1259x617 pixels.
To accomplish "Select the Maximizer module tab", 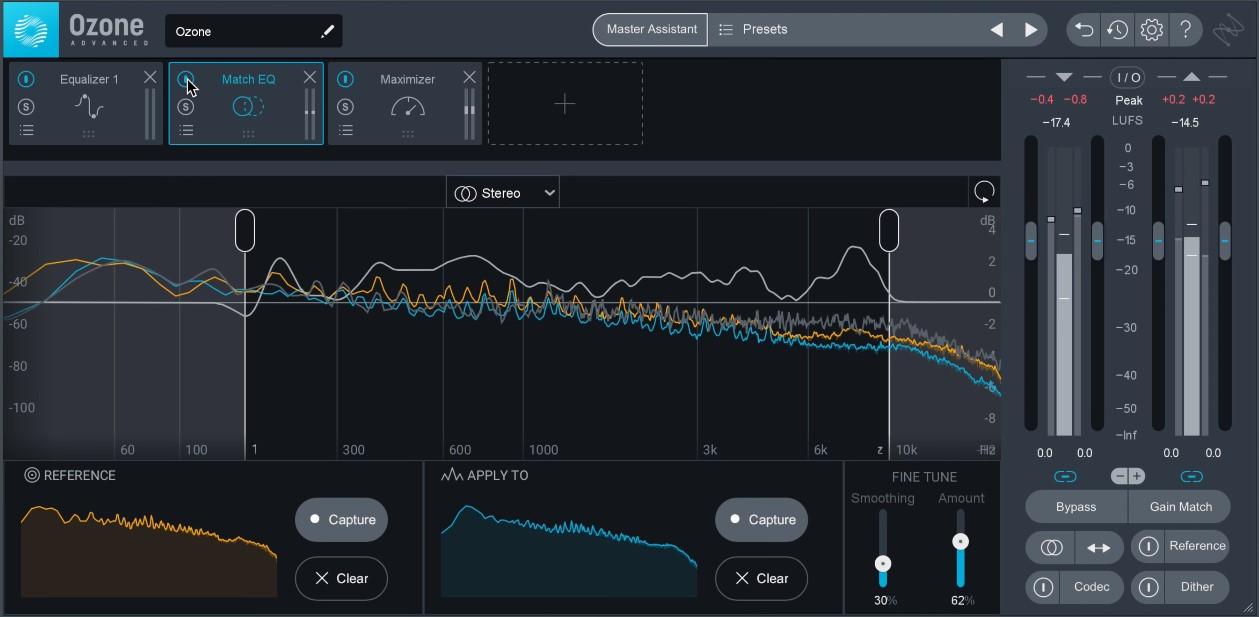I will 407,103.
